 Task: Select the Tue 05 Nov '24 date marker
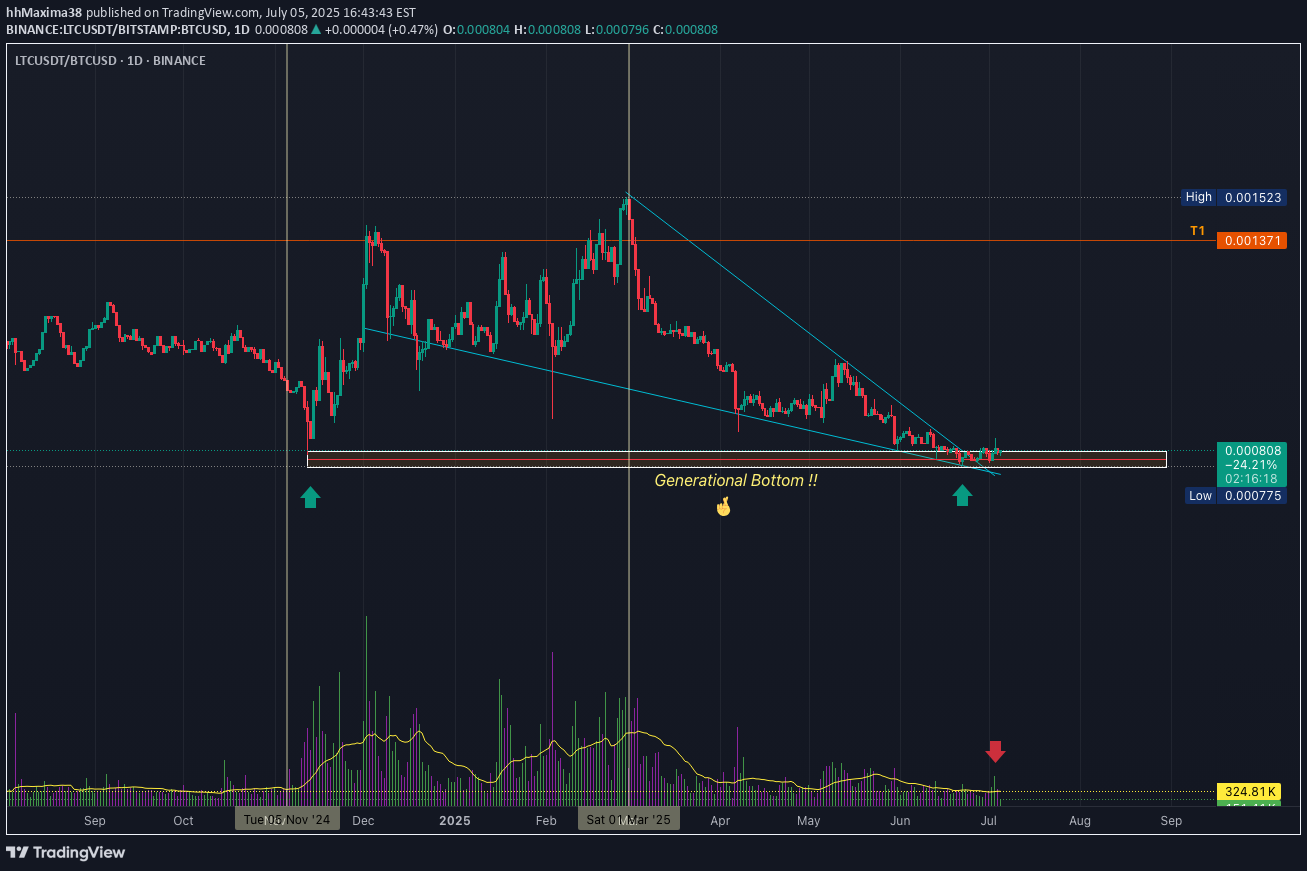click(287, 818)
